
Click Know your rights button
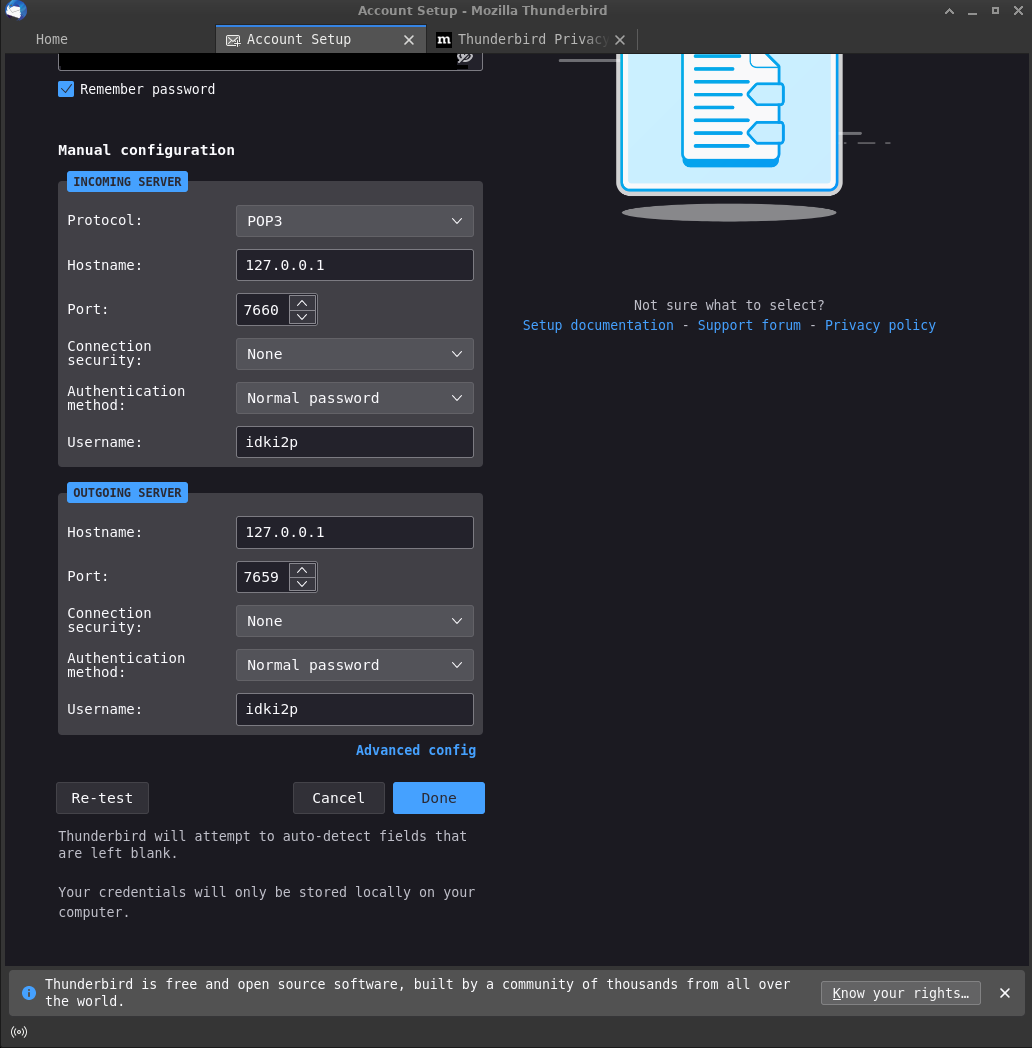click(900, 993)
